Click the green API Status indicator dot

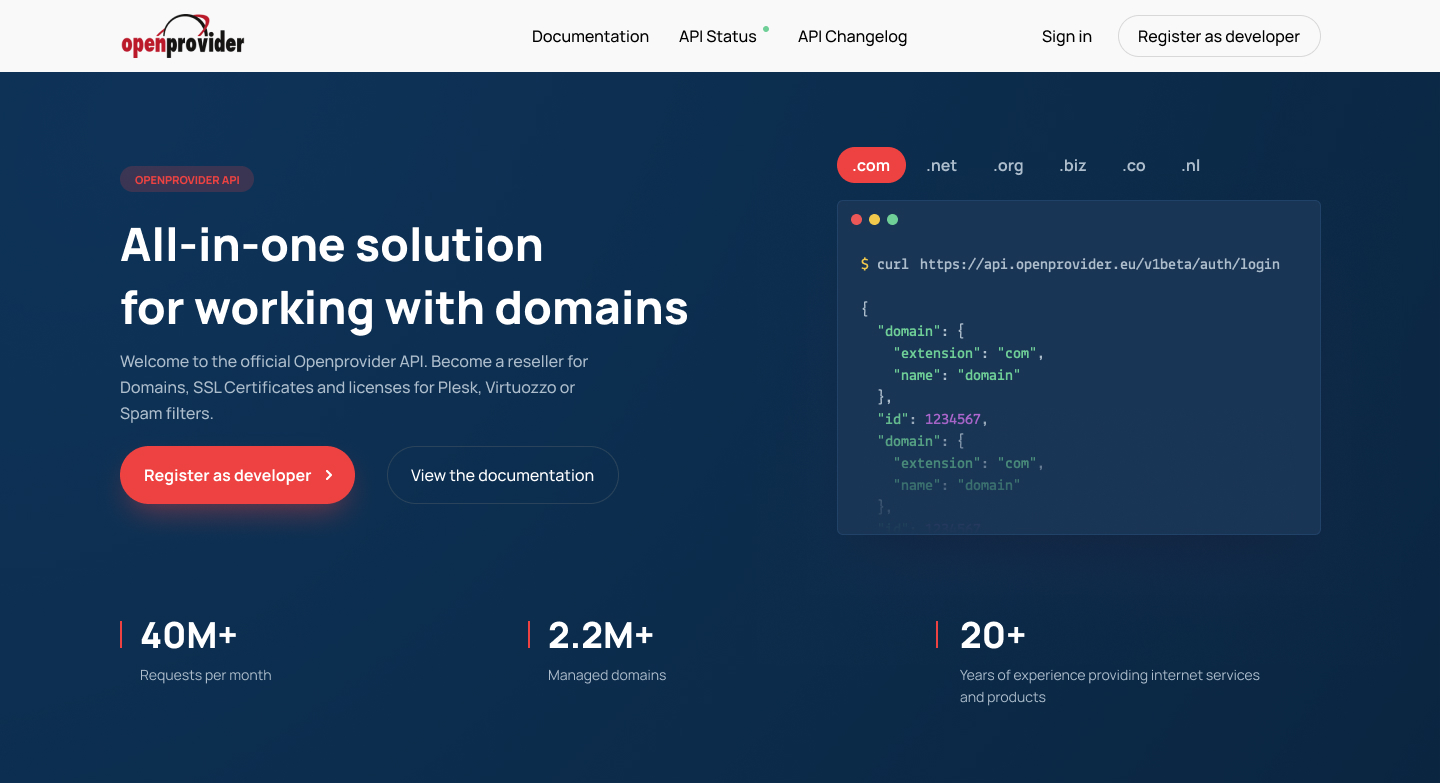click(766, 29)
